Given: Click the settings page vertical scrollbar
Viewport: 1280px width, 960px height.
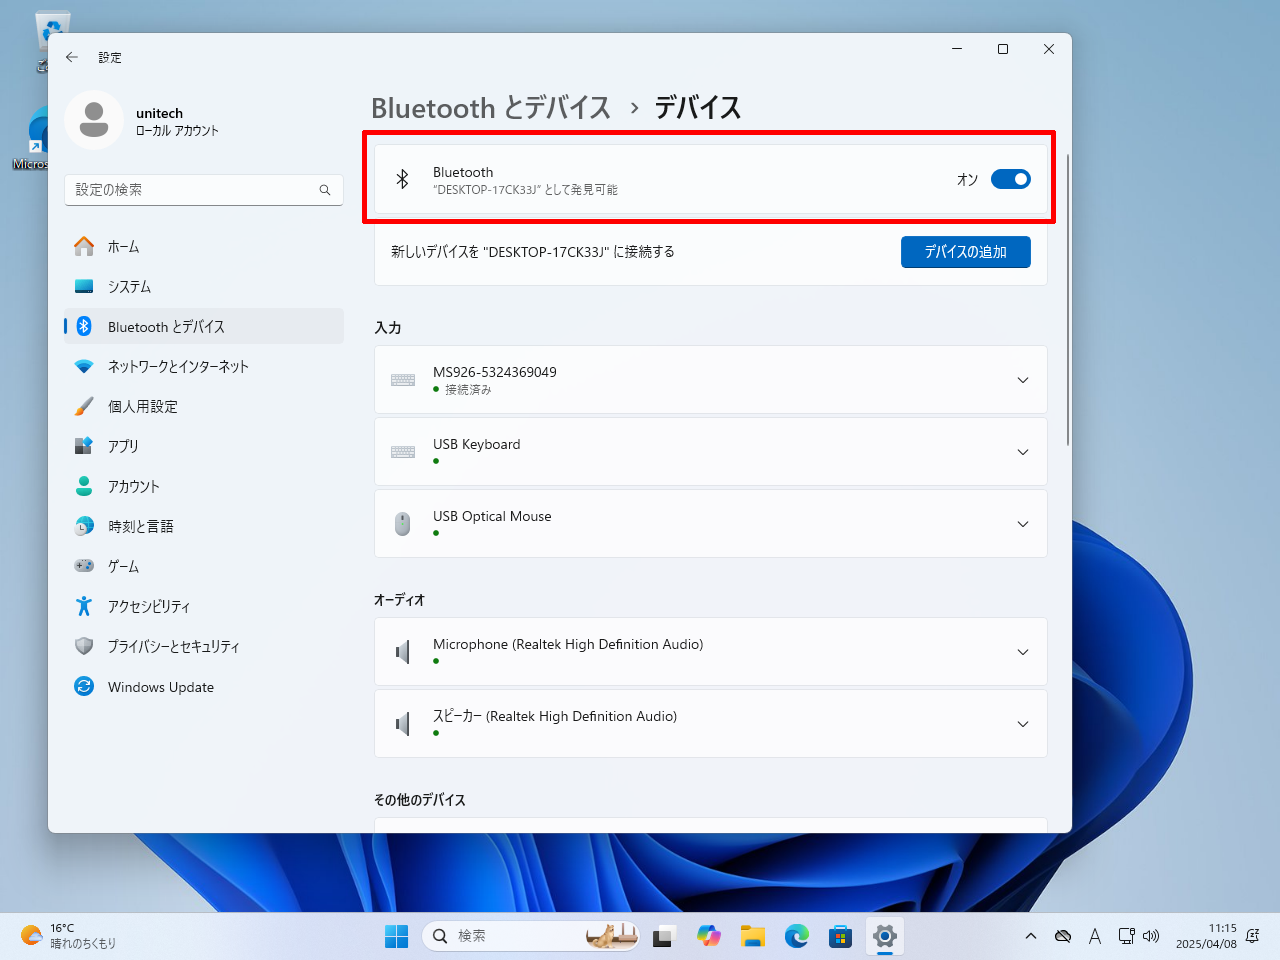Looking at the screenshot, I should (x=1068, y=300).
